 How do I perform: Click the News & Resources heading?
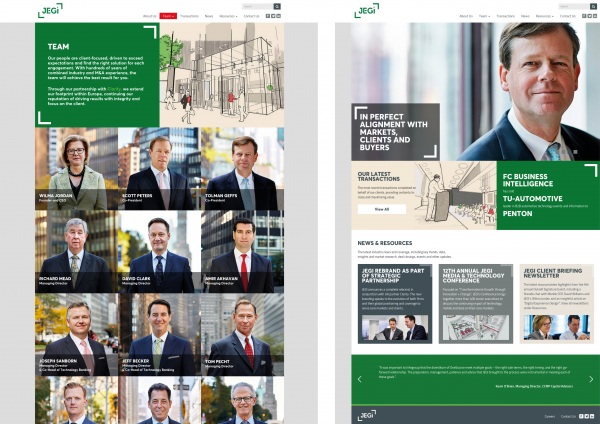point(385,243)
